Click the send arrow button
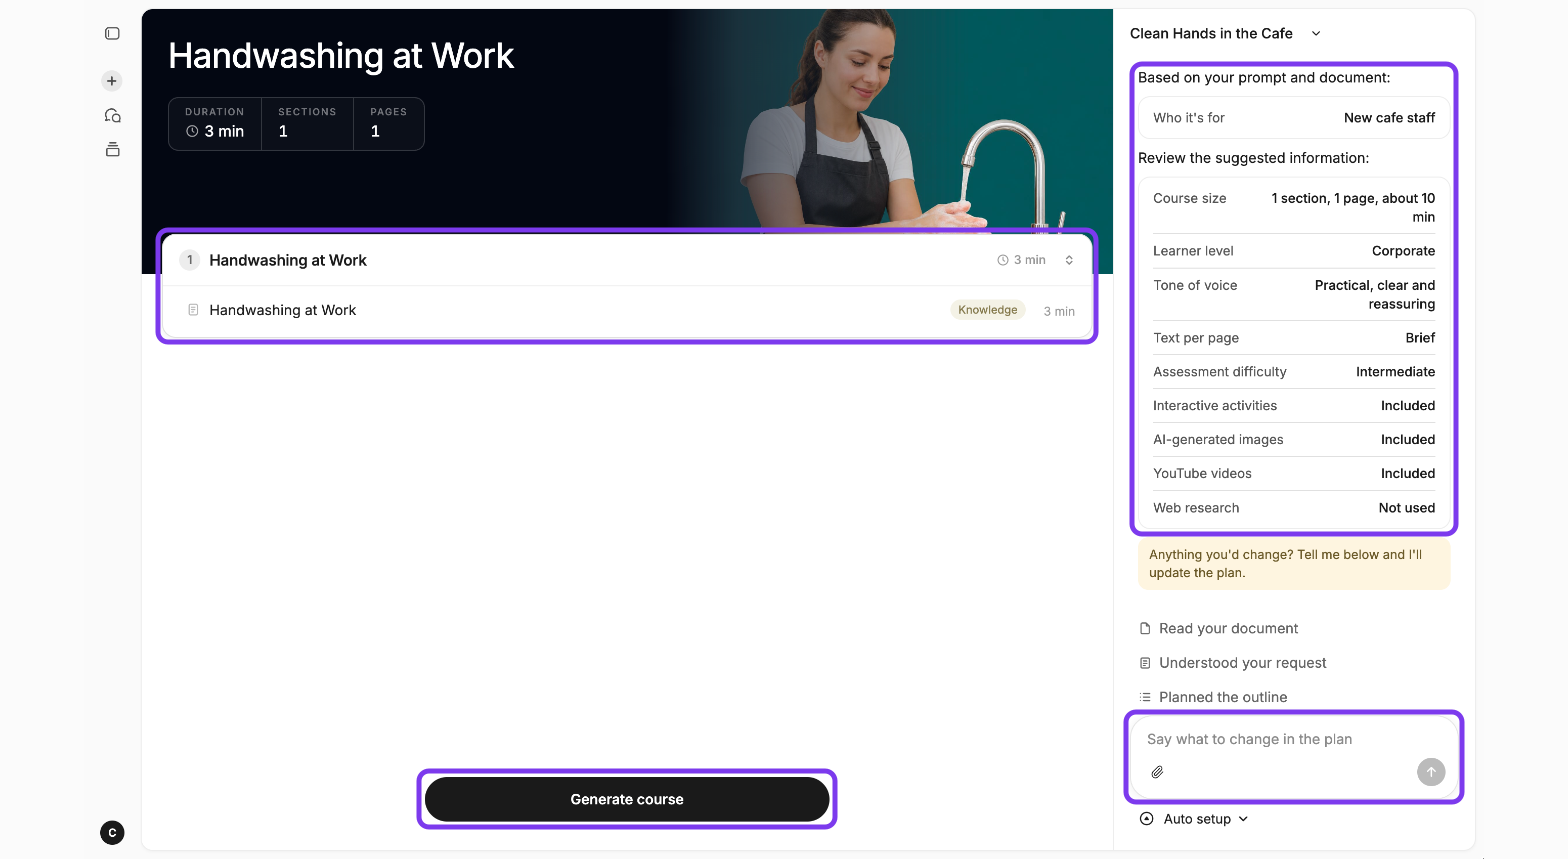Screen dimensions: 1568x859 tap(1431, 772)
